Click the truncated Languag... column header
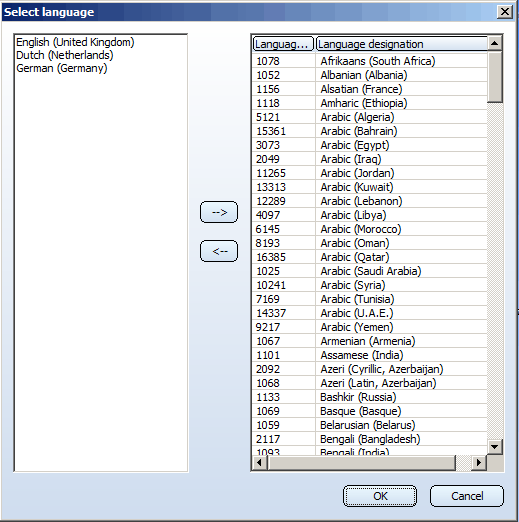Screen dimensions: 519x522 coord(283,44)
